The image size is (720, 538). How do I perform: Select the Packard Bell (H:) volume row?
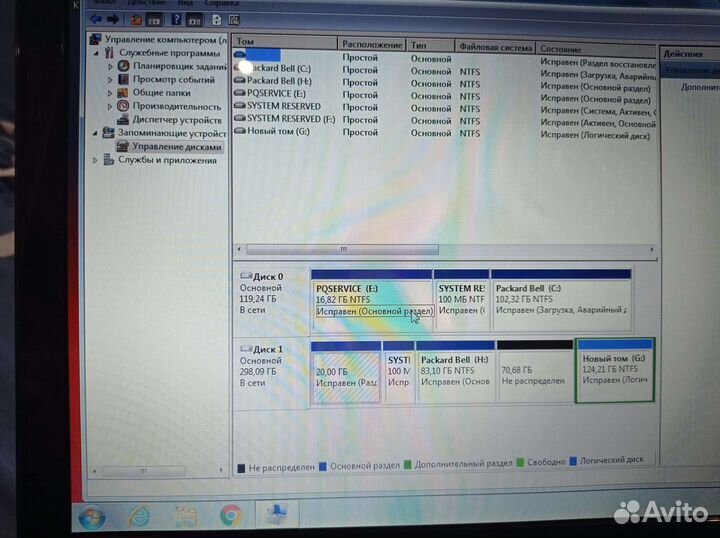coord(444,83)
